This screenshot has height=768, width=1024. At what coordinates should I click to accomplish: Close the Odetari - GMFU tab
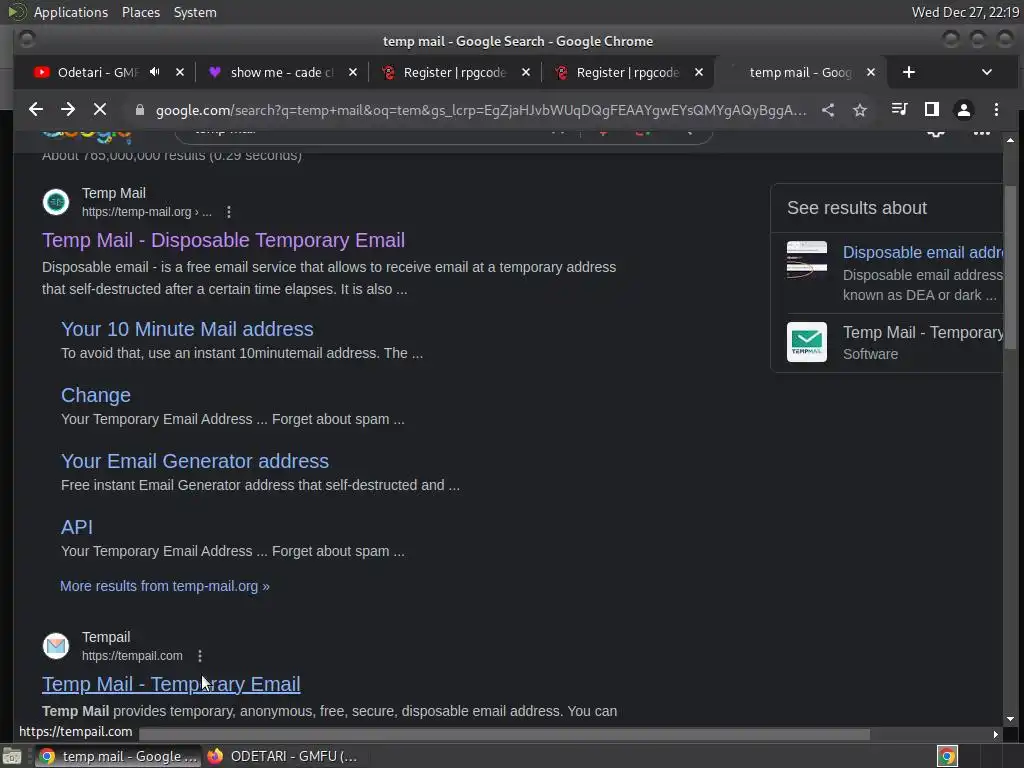point(180,72)
